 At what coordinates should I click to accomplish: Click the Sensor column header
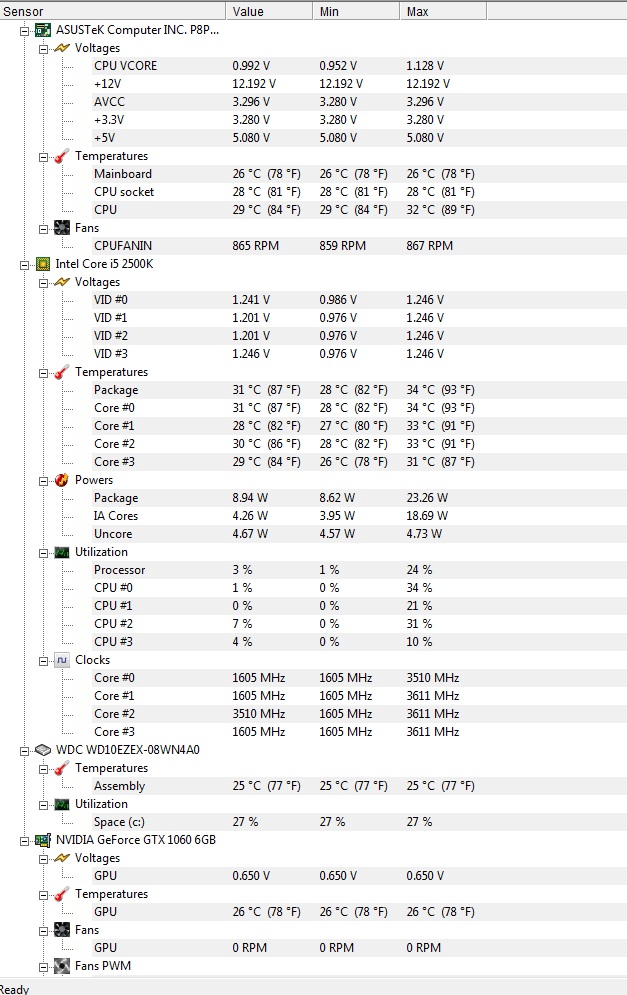click(110, 11)
